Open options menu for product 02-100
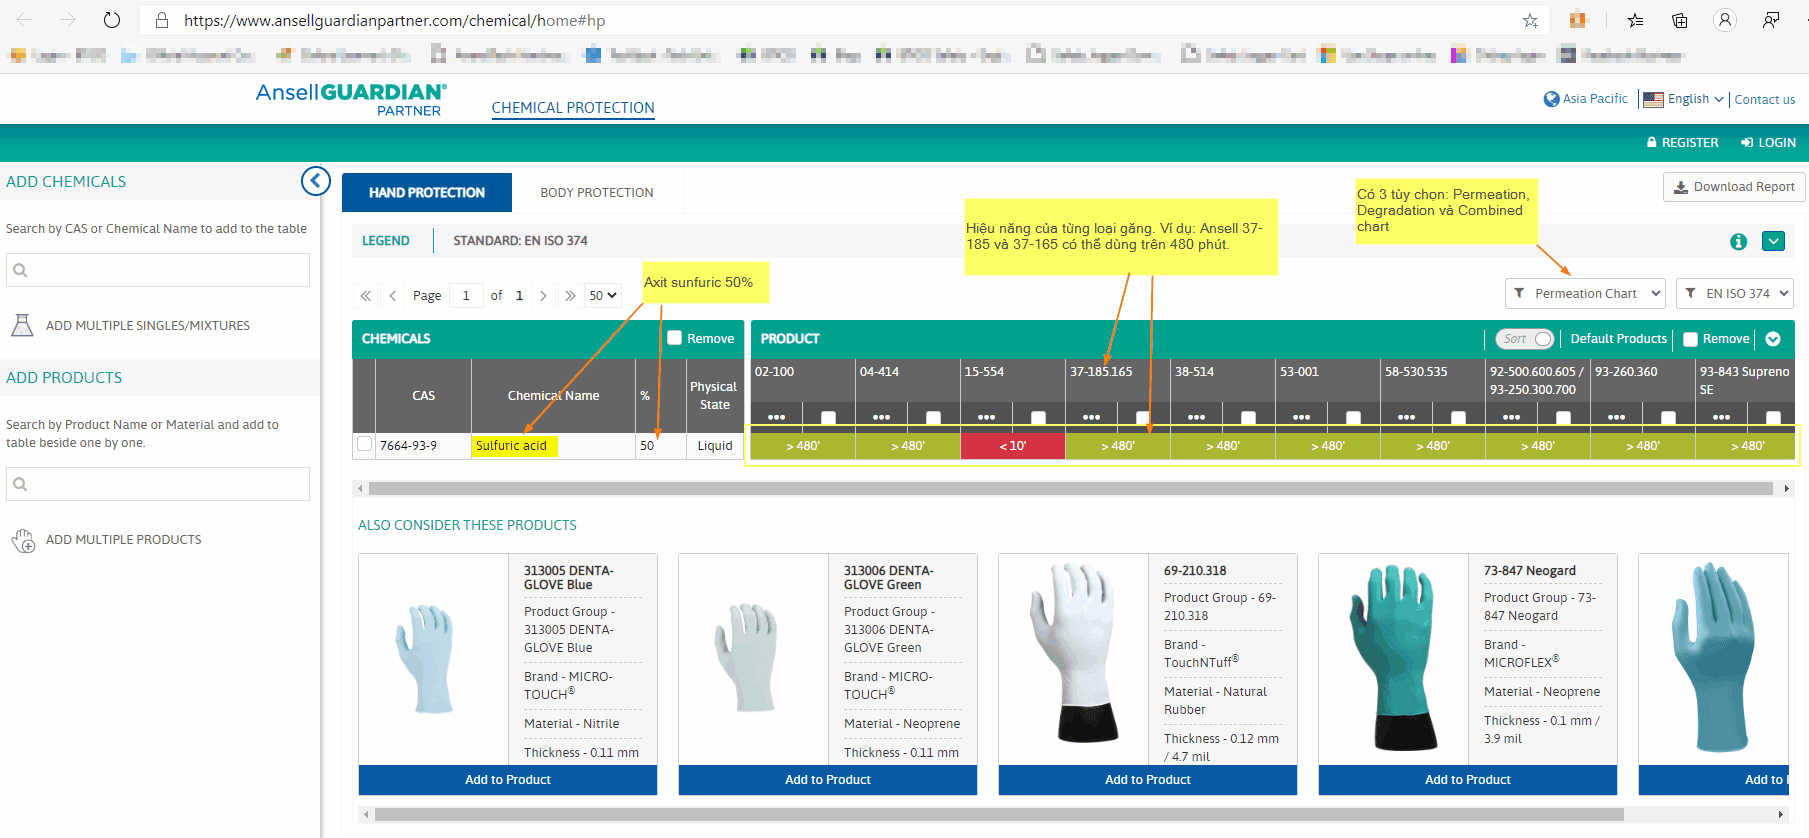The image size is (1809, 838). 776,416
